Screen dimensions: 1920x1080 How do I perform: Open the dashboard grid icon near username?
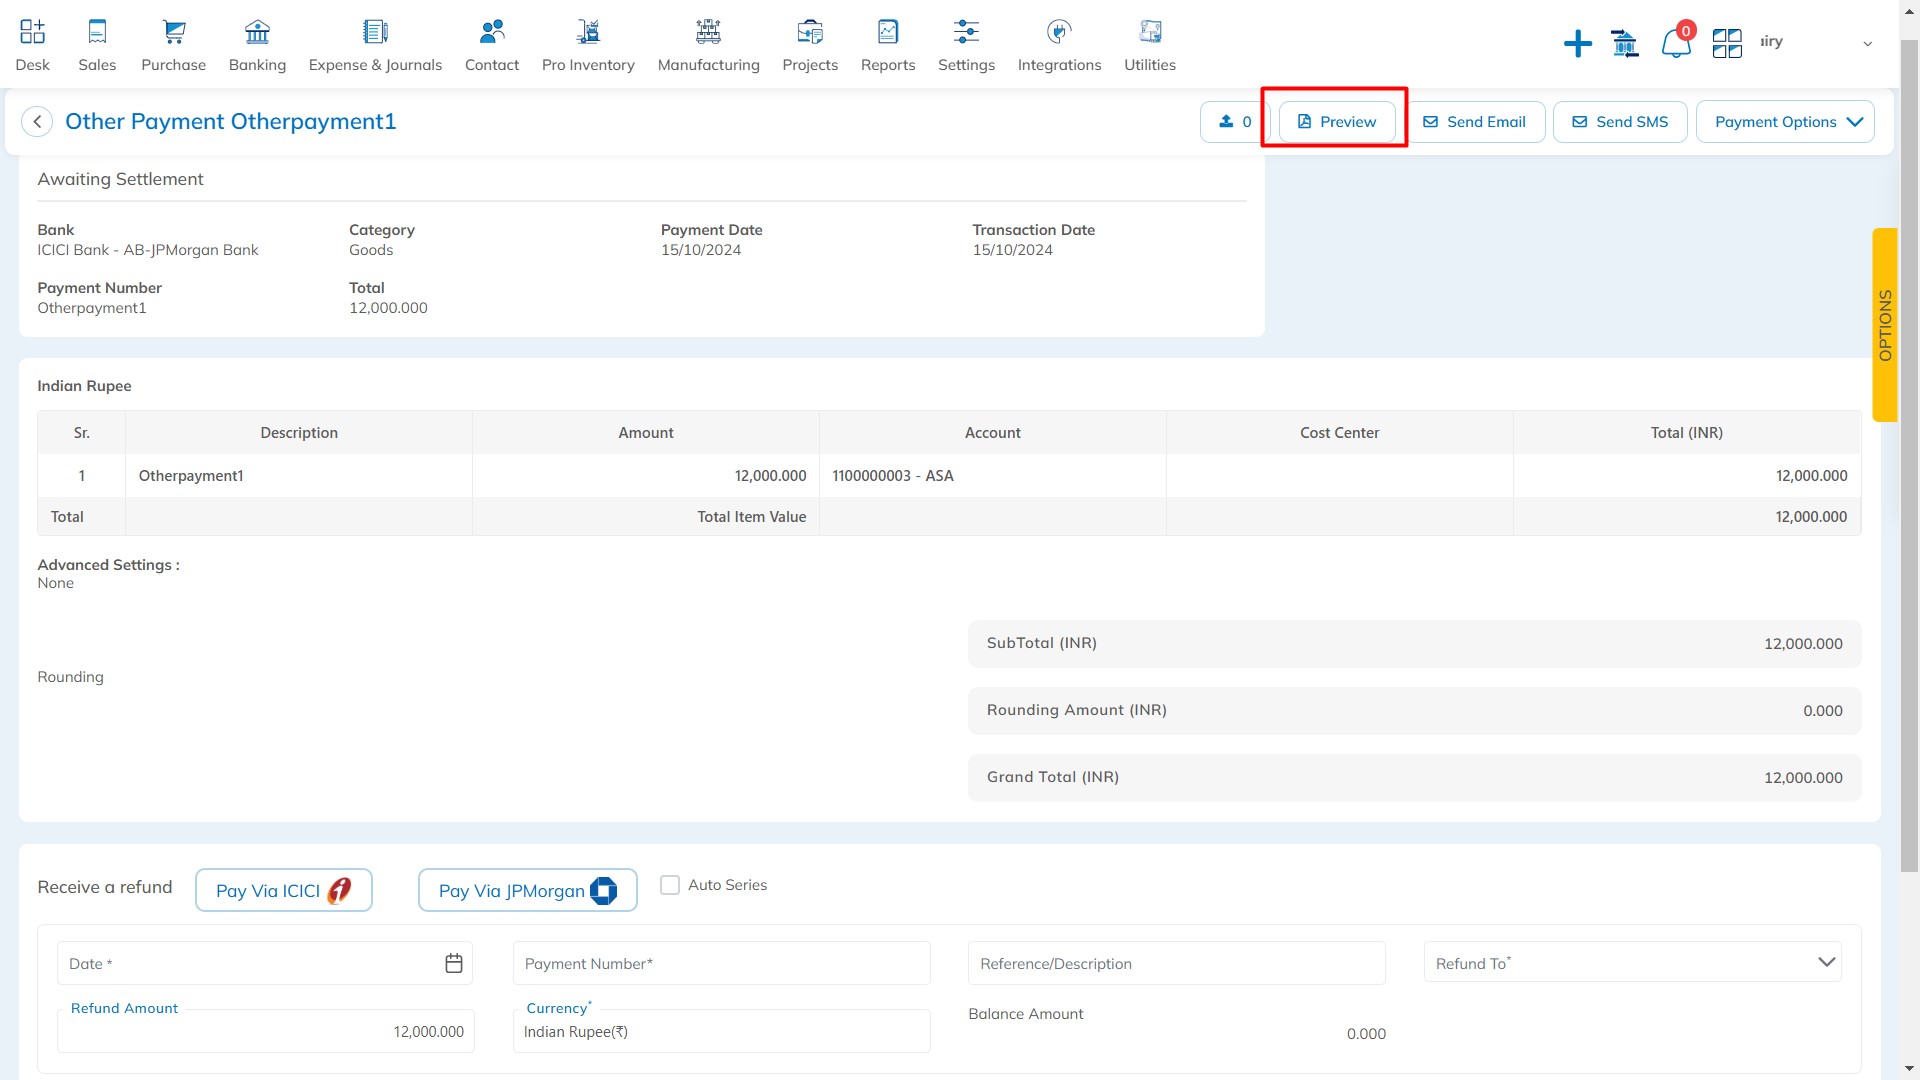pos(1727,44)
